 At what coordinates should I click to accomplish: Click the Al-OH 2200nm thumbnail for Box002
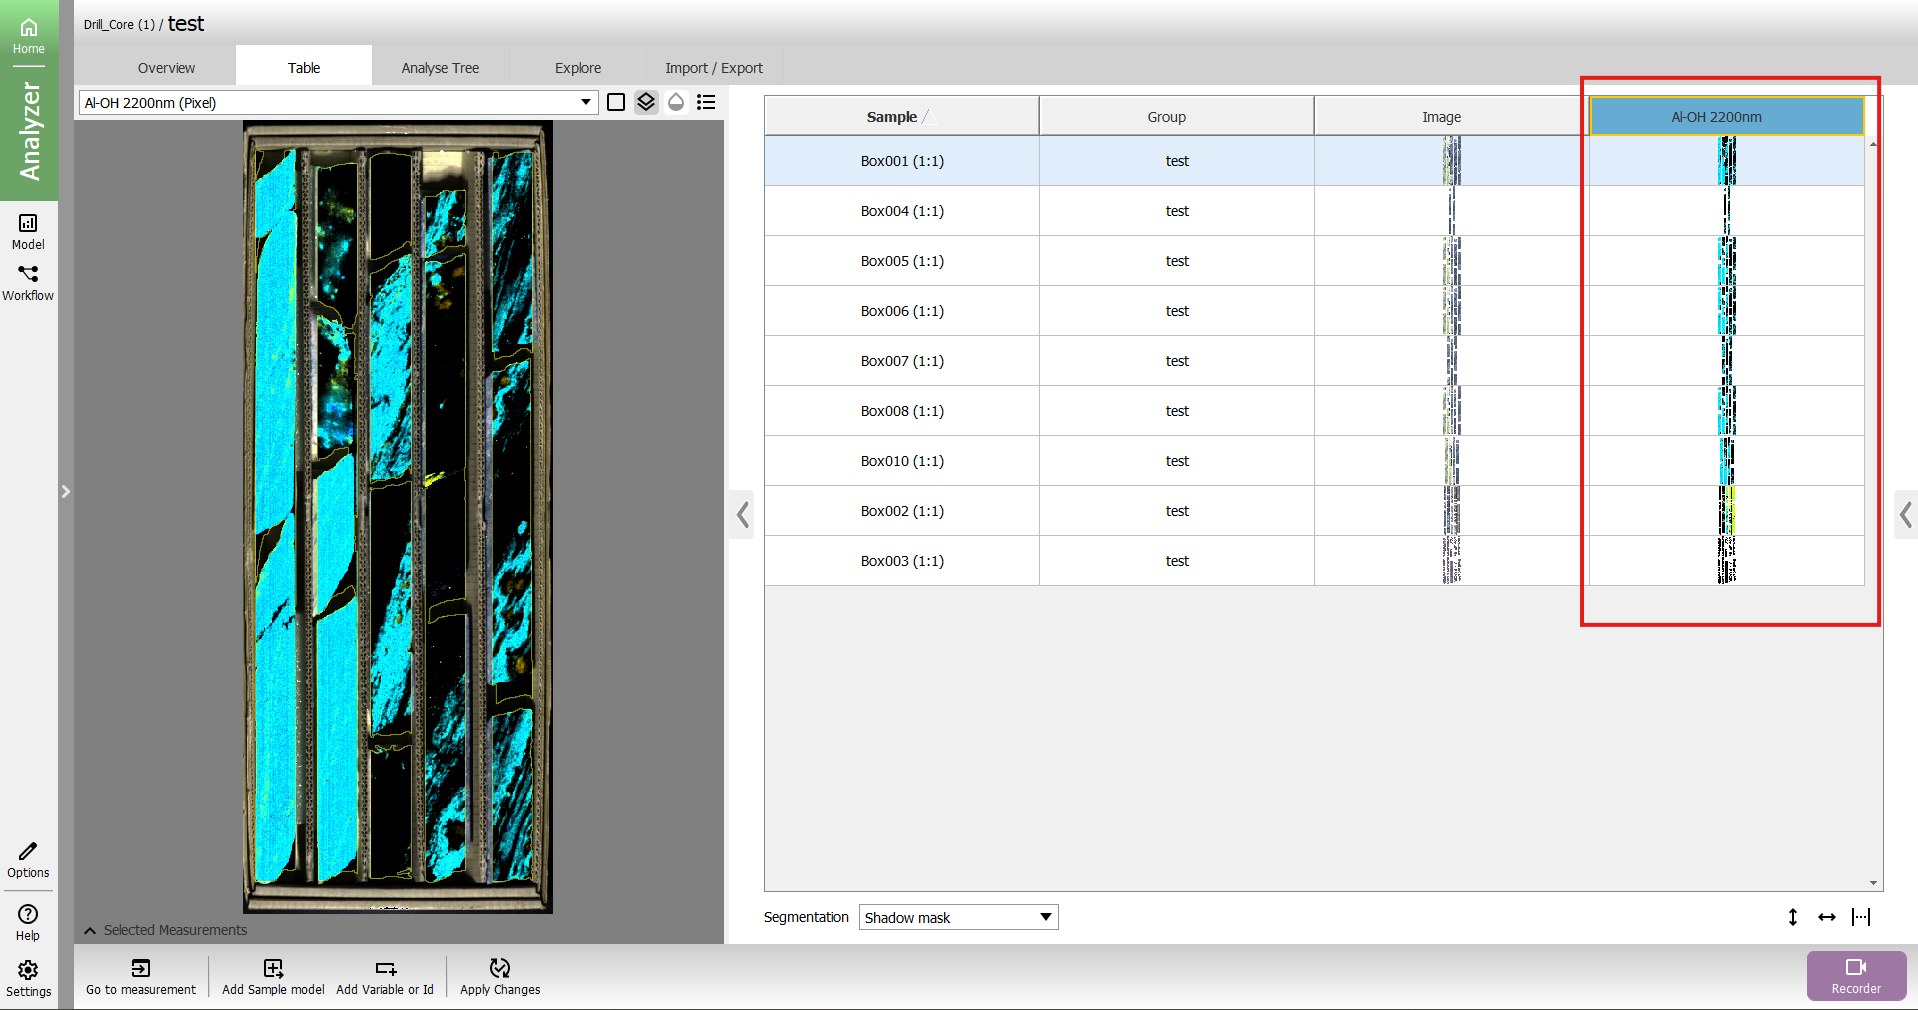tap(1726, 511)
